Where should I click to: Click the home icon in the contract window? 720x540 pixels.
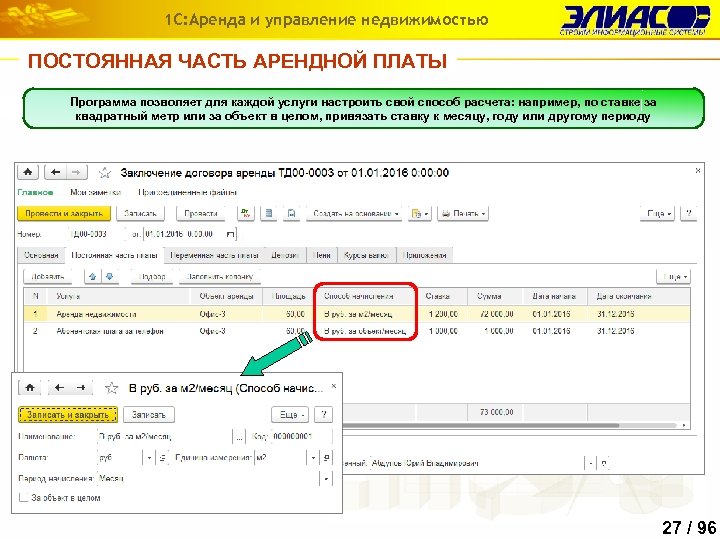(x=28, y=172)
